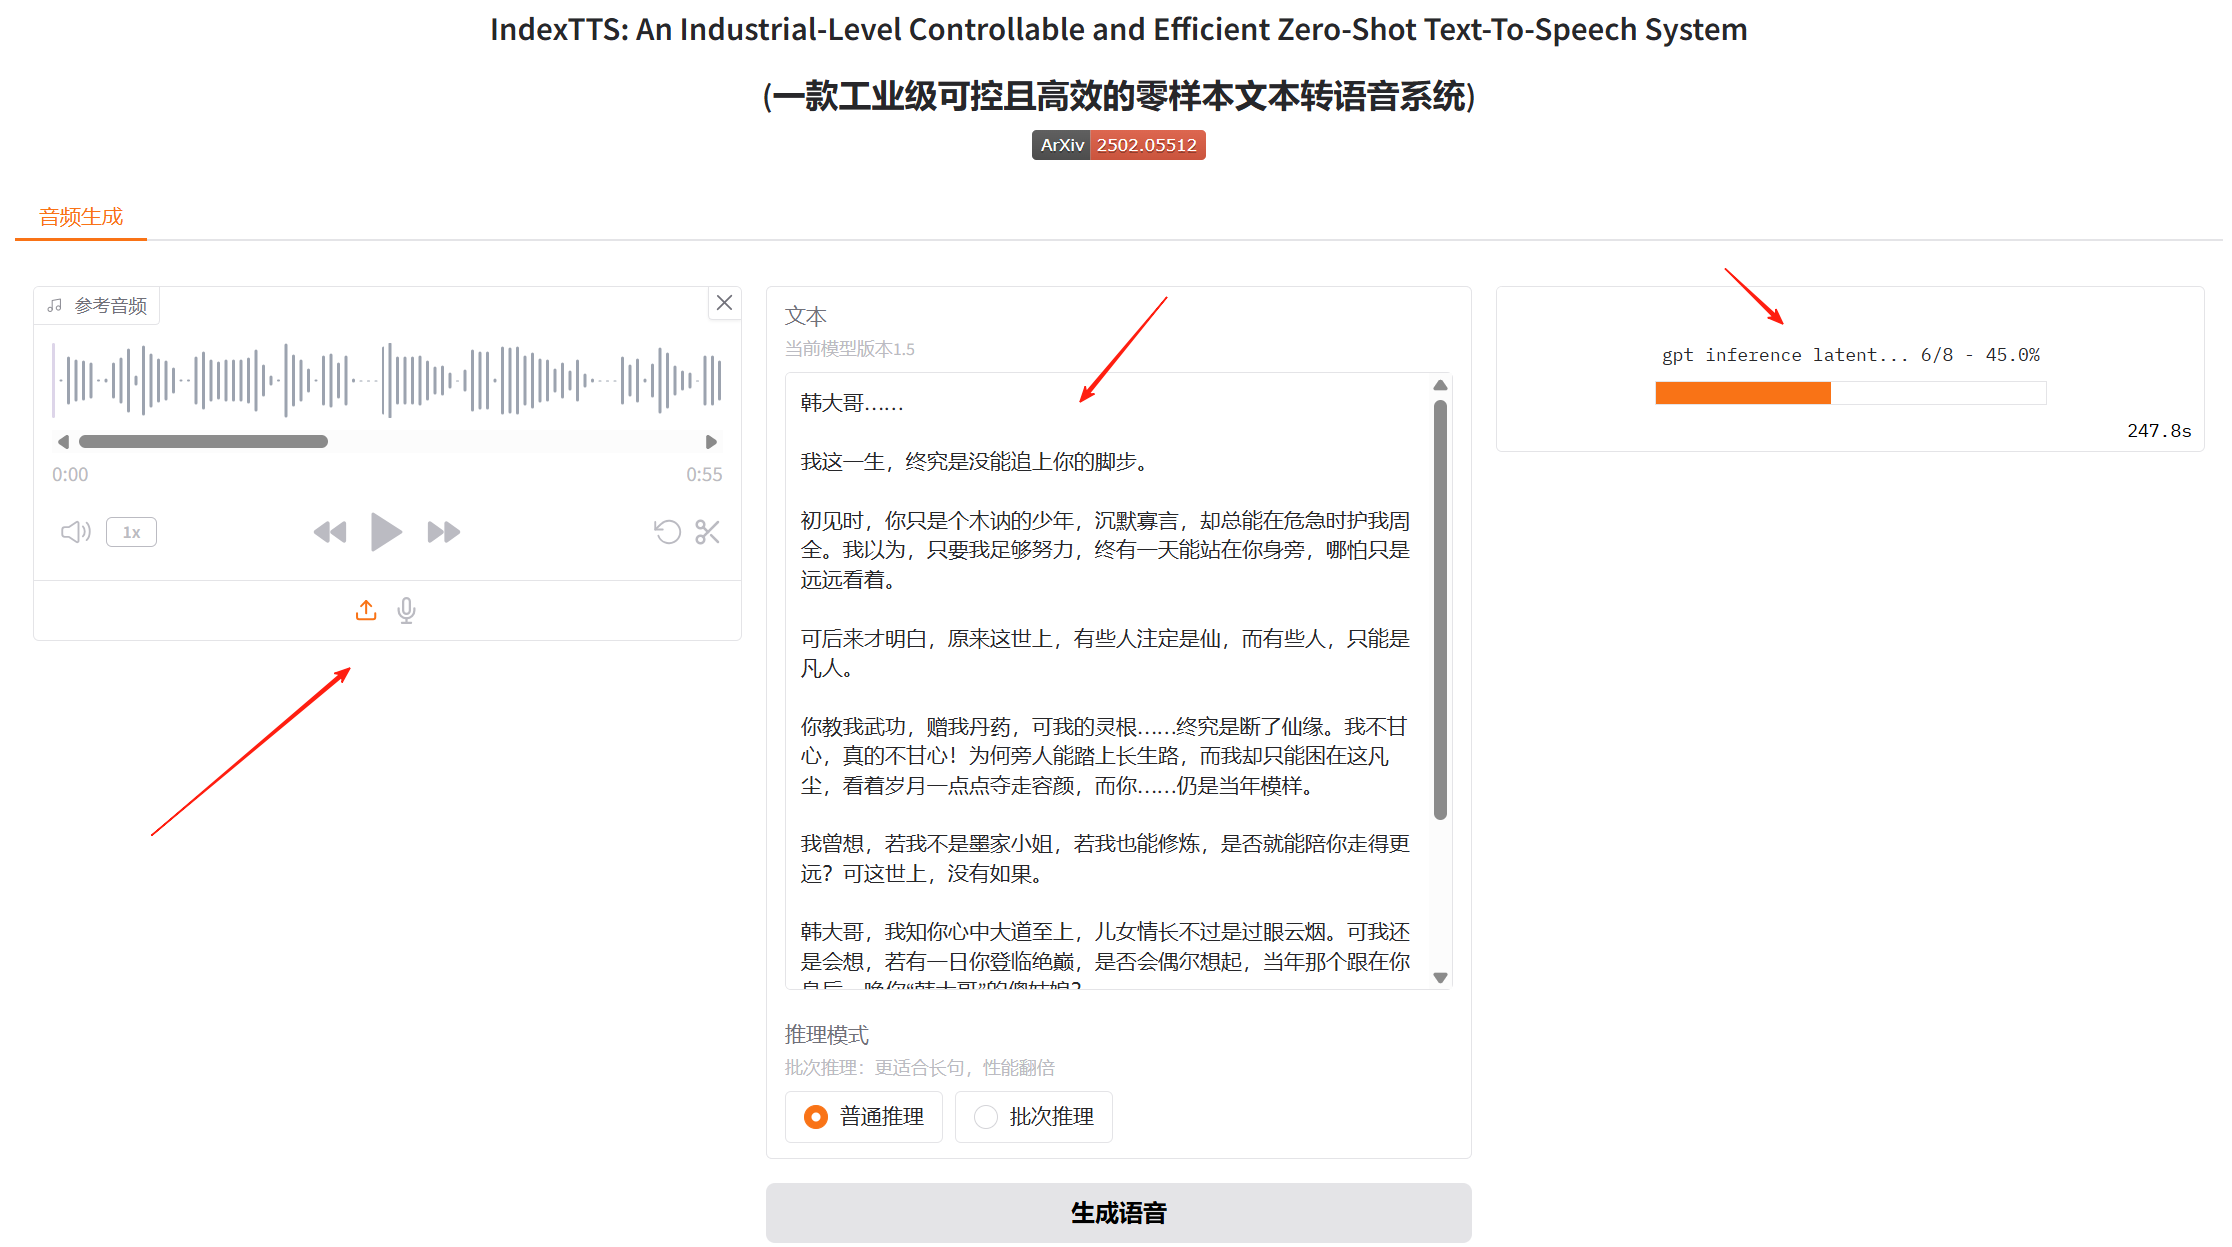Switch to 音频生成 tab

[x=81, y=217]
